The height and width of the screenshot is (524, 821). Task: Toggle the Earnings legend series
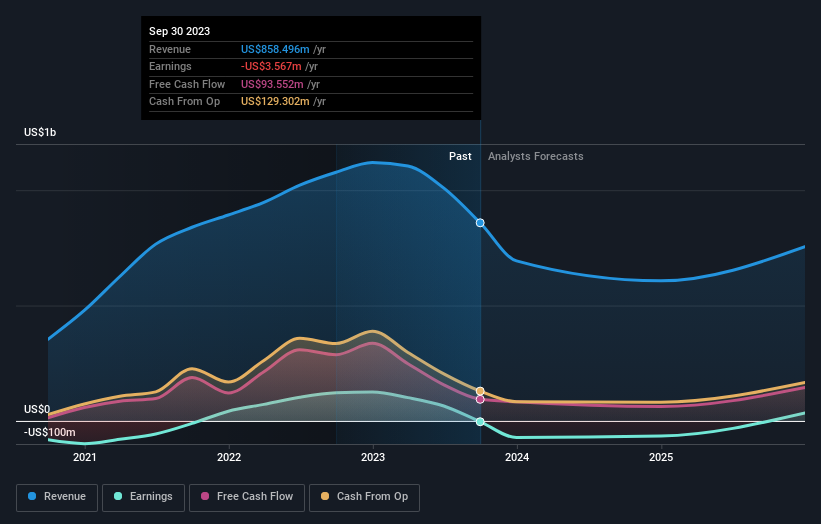point(143,497)
